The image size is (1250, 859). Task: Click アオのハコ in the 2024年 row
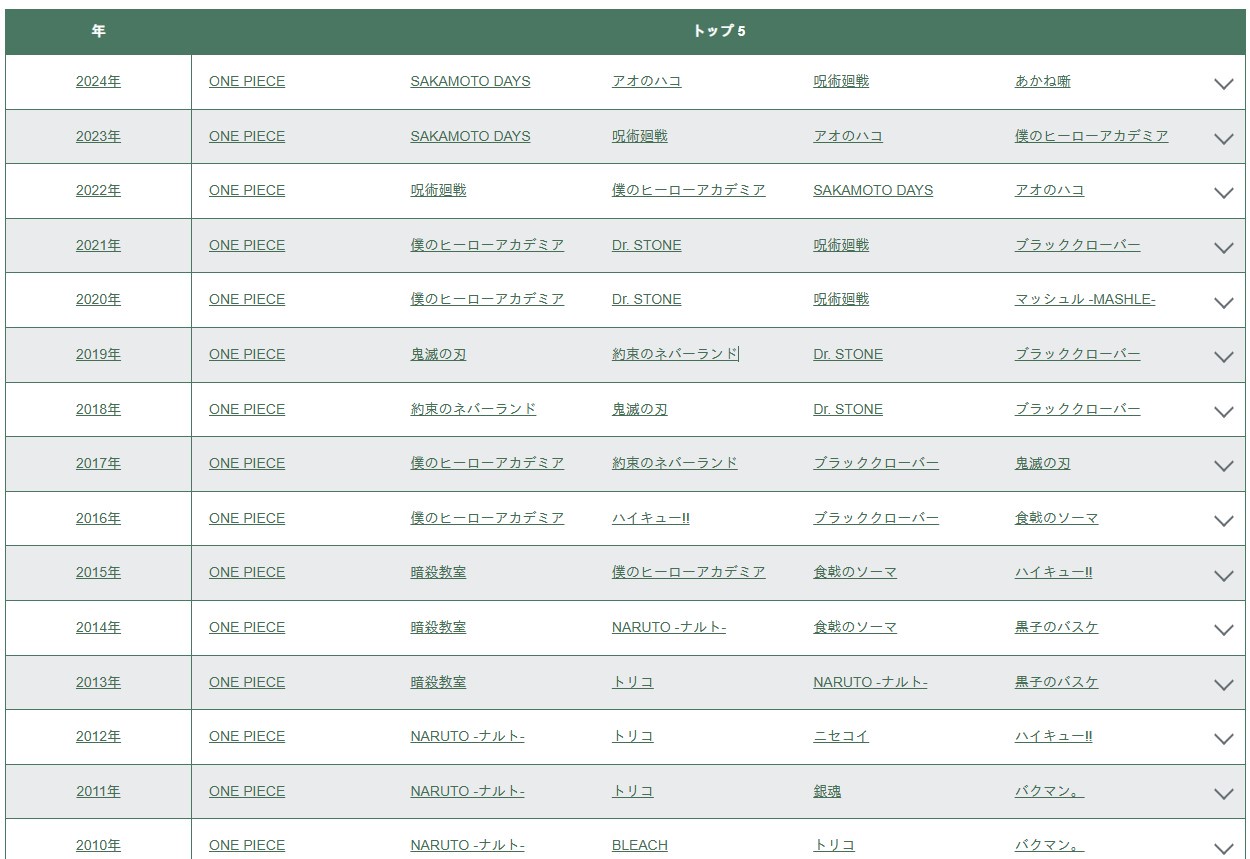tap(647, 81)
